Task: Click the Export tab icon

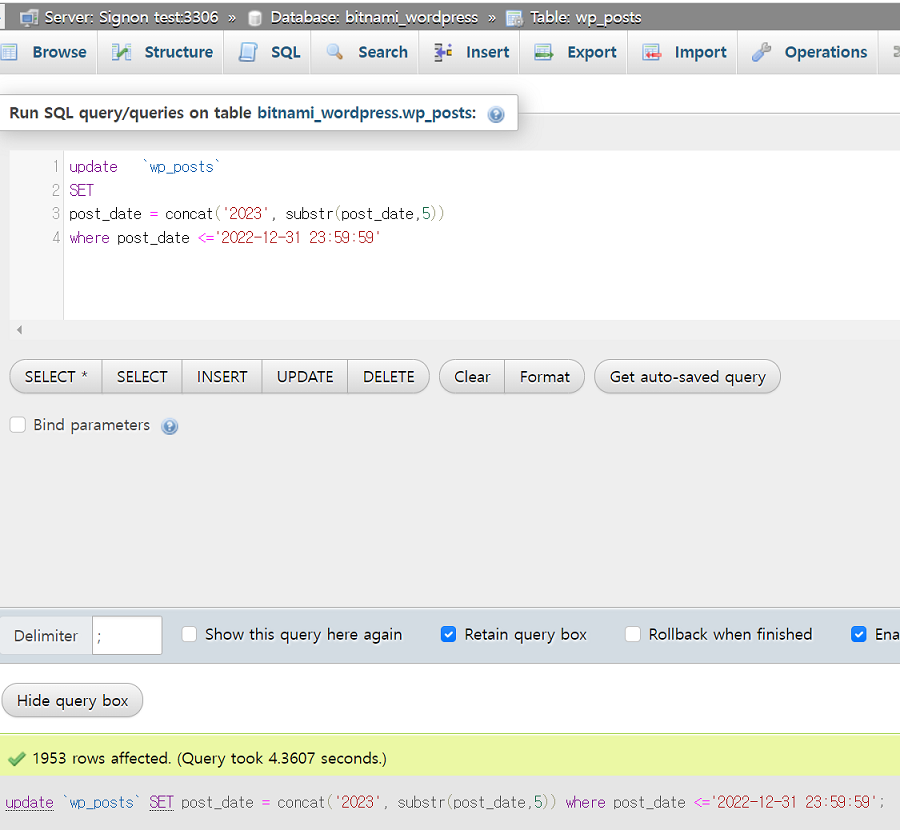Action: pos(544,52)
